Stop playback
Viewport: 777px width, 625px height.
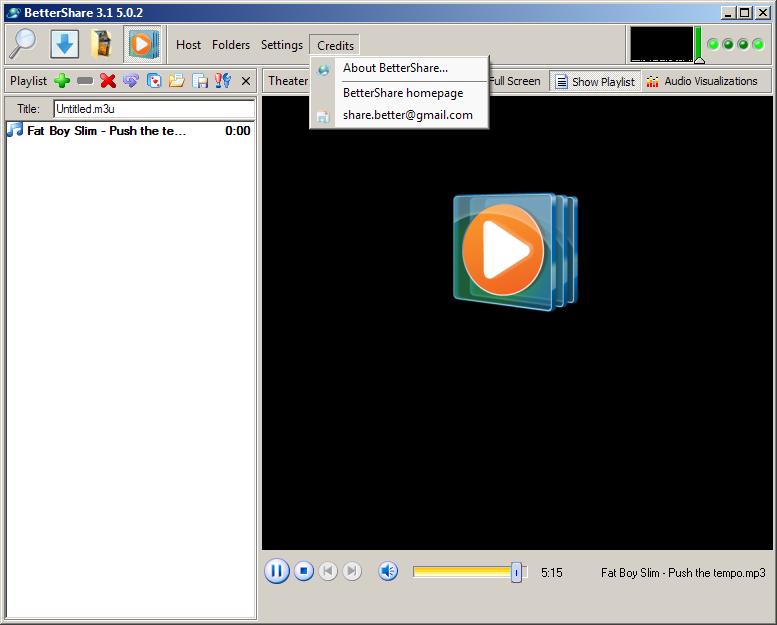click(x=304, y=571)
